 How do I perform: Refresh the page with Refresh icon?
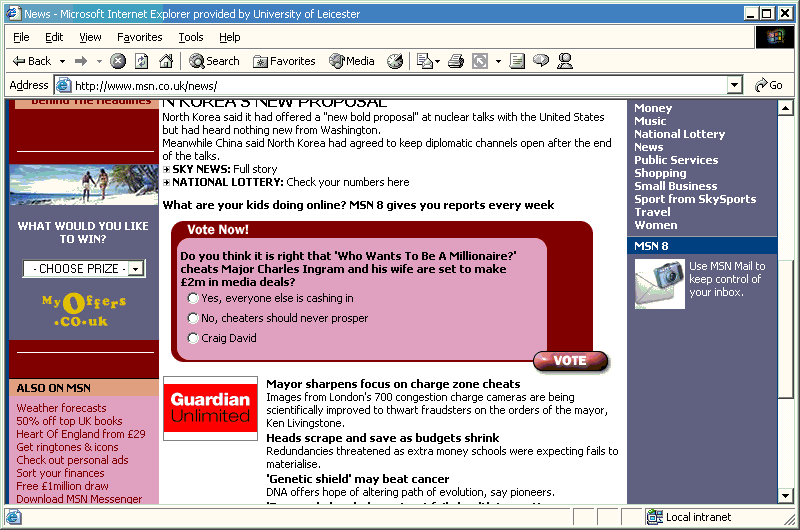tap(141, 61)
